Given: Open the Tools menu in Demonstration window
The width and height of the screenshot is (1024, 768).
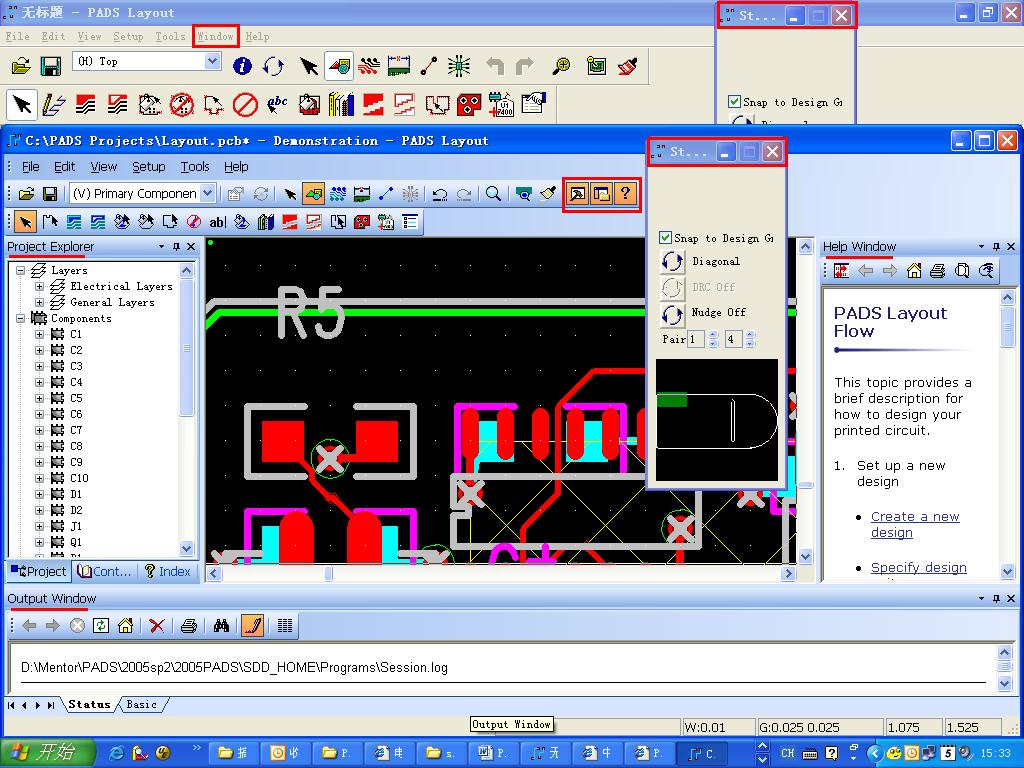Looking at the screenshot, I should point(195,167).
